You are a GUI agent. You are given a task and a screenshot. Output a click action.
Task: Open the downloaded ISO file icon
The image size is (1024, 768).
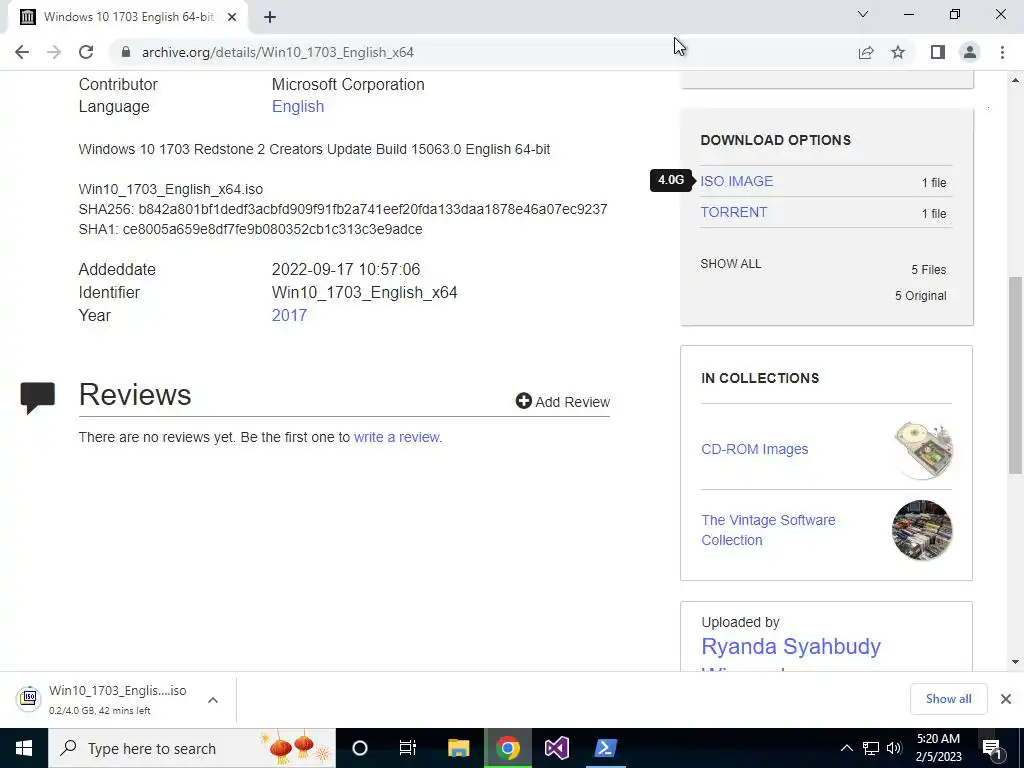pos(29,699)
